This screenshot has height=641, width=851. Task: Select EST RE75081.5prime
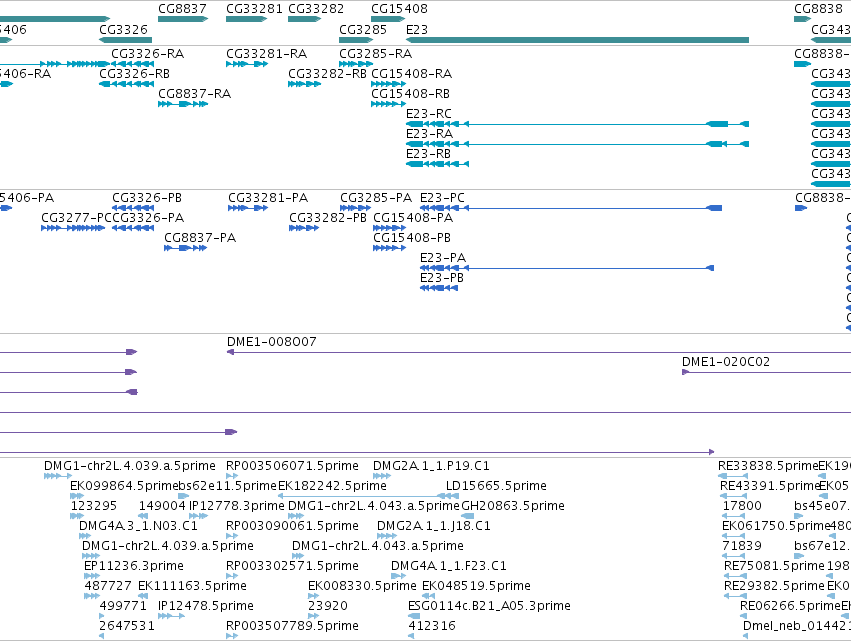click(735, 576)
